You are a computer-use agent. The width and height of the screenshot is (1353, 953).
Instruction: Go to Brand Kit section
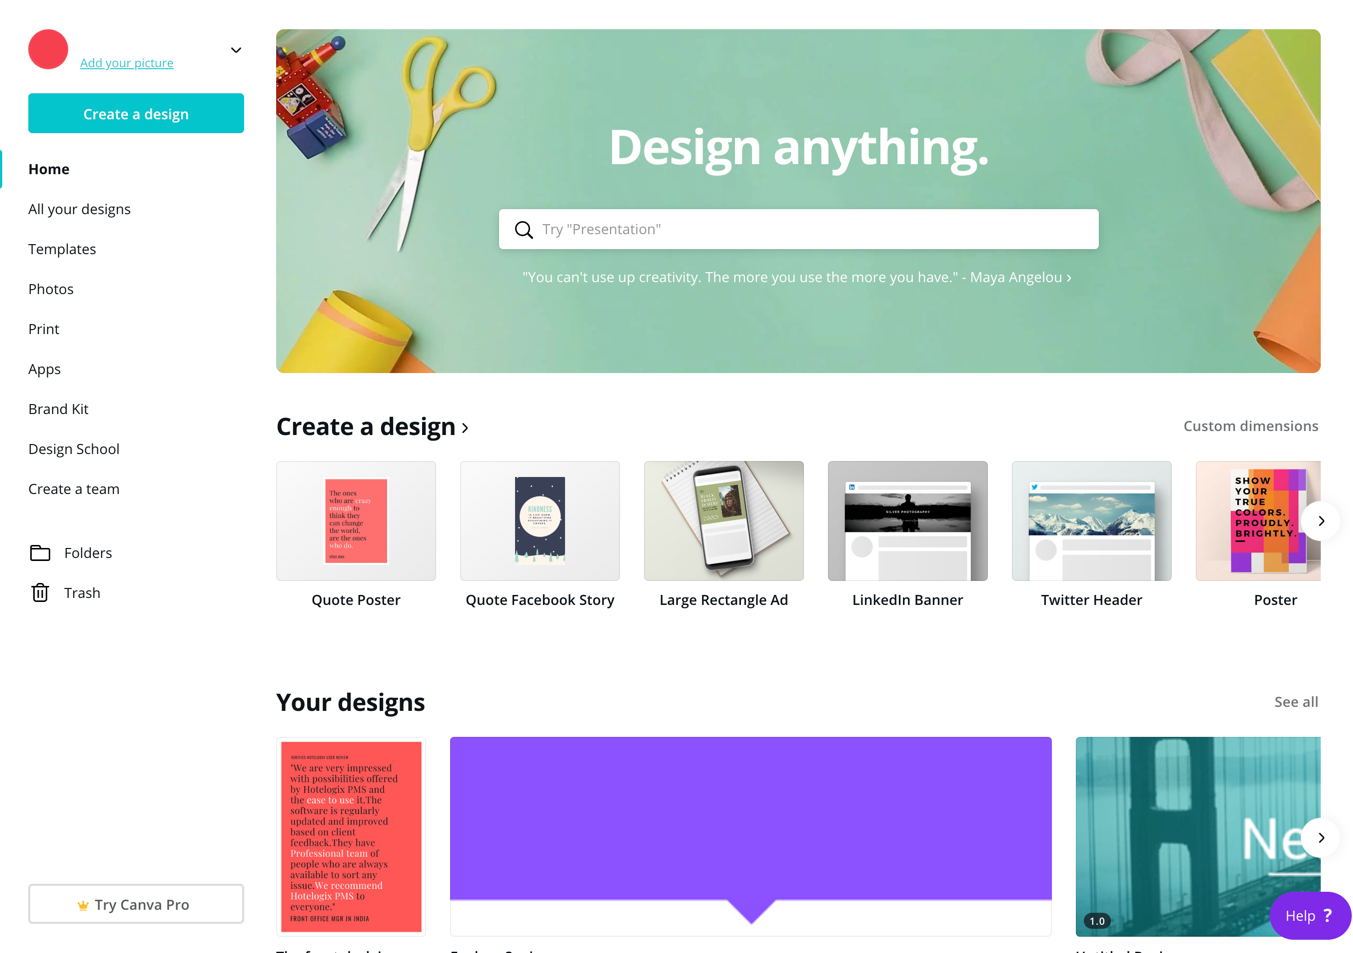coord(58,409)
